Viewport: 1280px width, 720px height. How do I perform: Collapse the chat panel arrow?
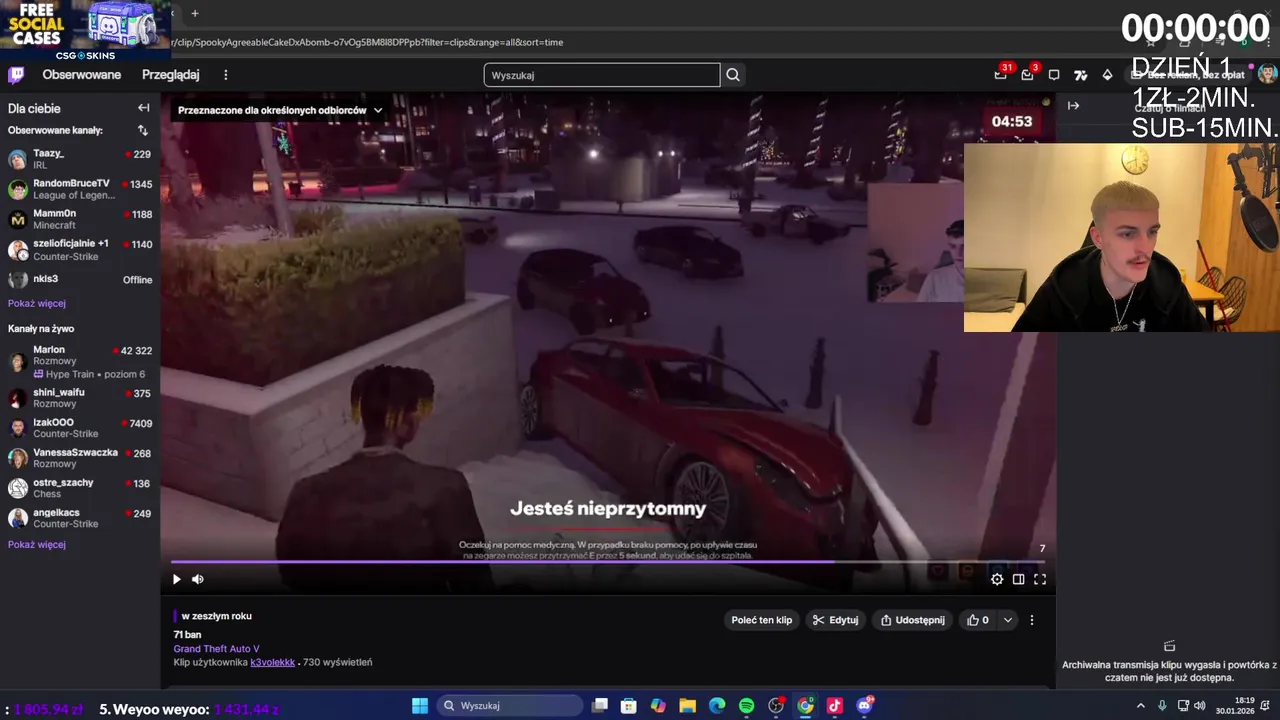1073,105
